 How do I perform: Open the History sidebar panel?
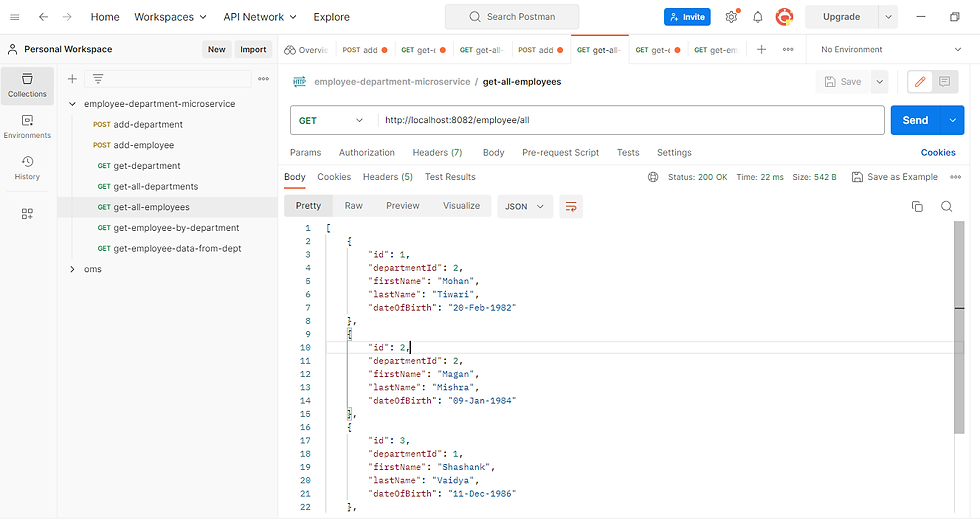27,168
